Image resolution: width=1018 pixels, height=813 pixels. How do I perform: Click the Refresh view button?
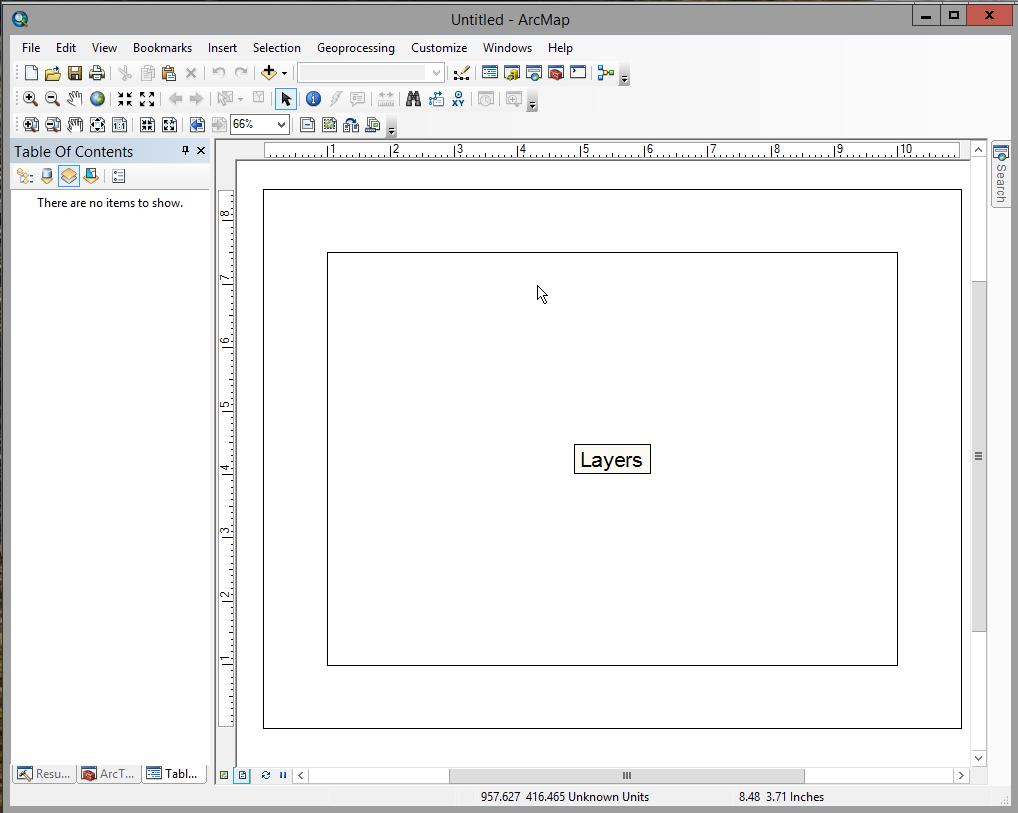(266, 775)
